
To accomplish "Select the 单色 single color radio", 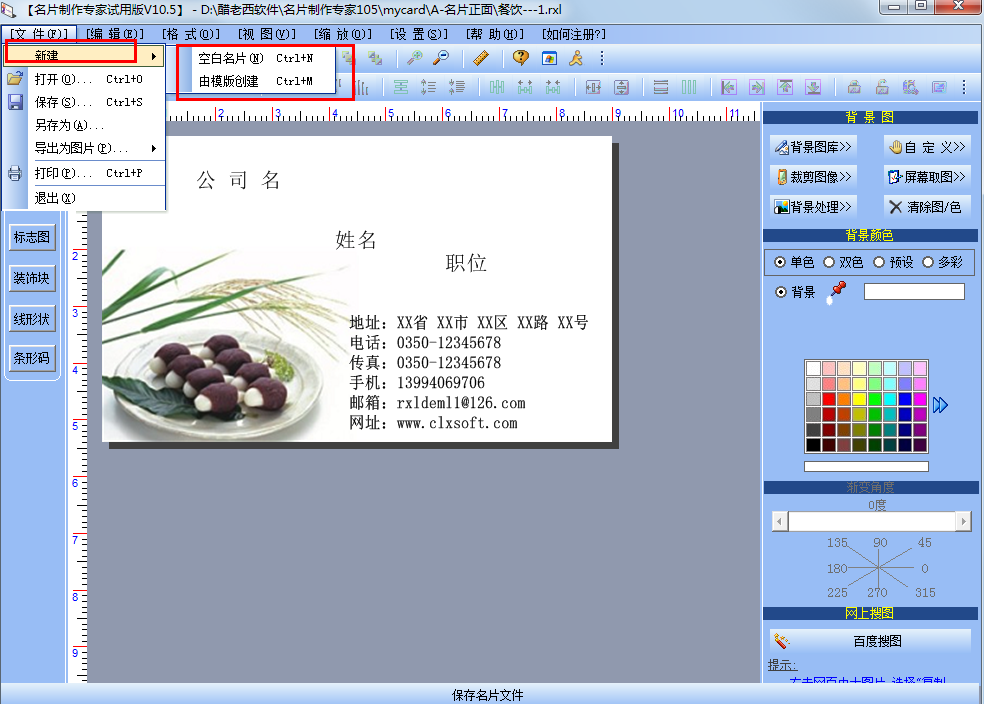I will tap(779, 262).
